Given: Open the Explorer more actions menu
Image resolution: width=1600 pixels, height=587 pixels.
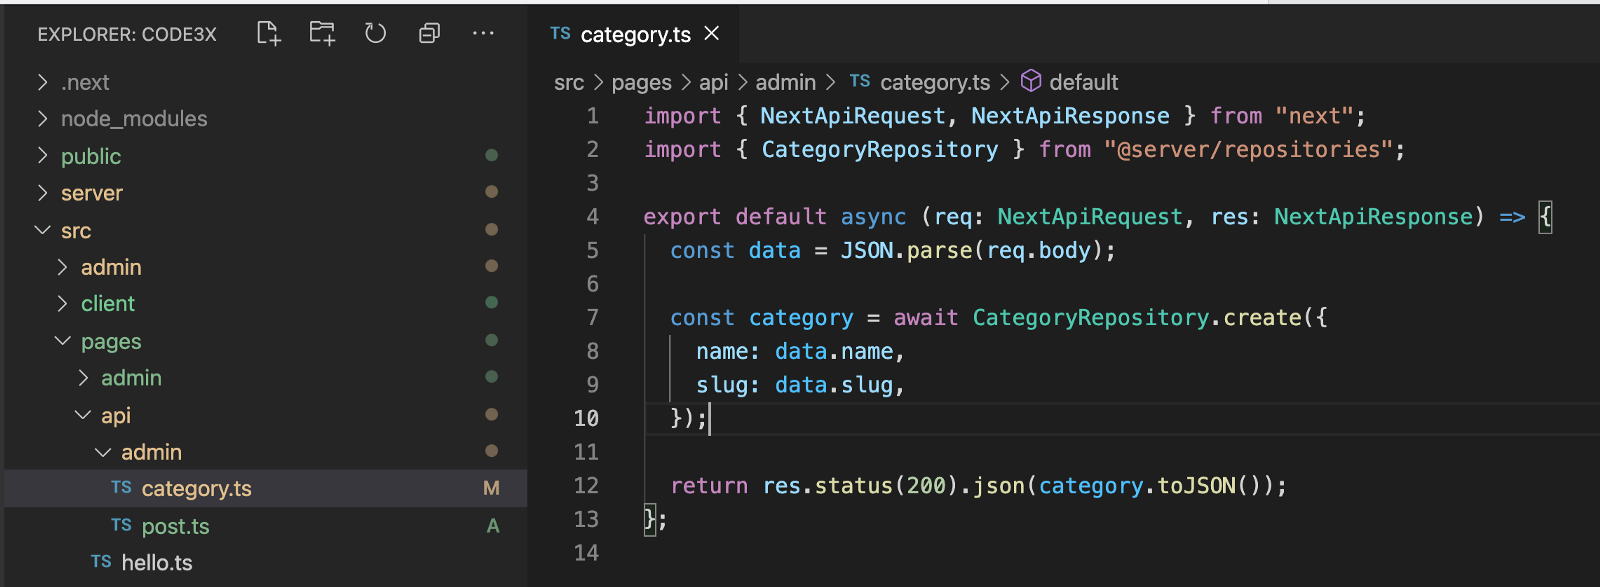Looking at the screenshot, I should [483, 34].
